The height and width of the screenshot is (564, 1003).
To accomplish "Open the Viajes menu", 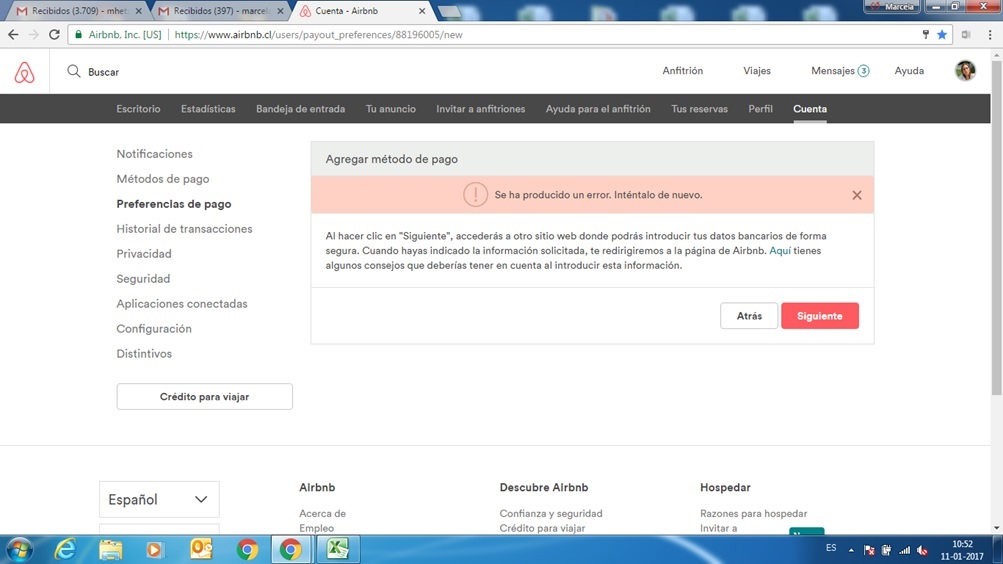I will coord(757,71).
